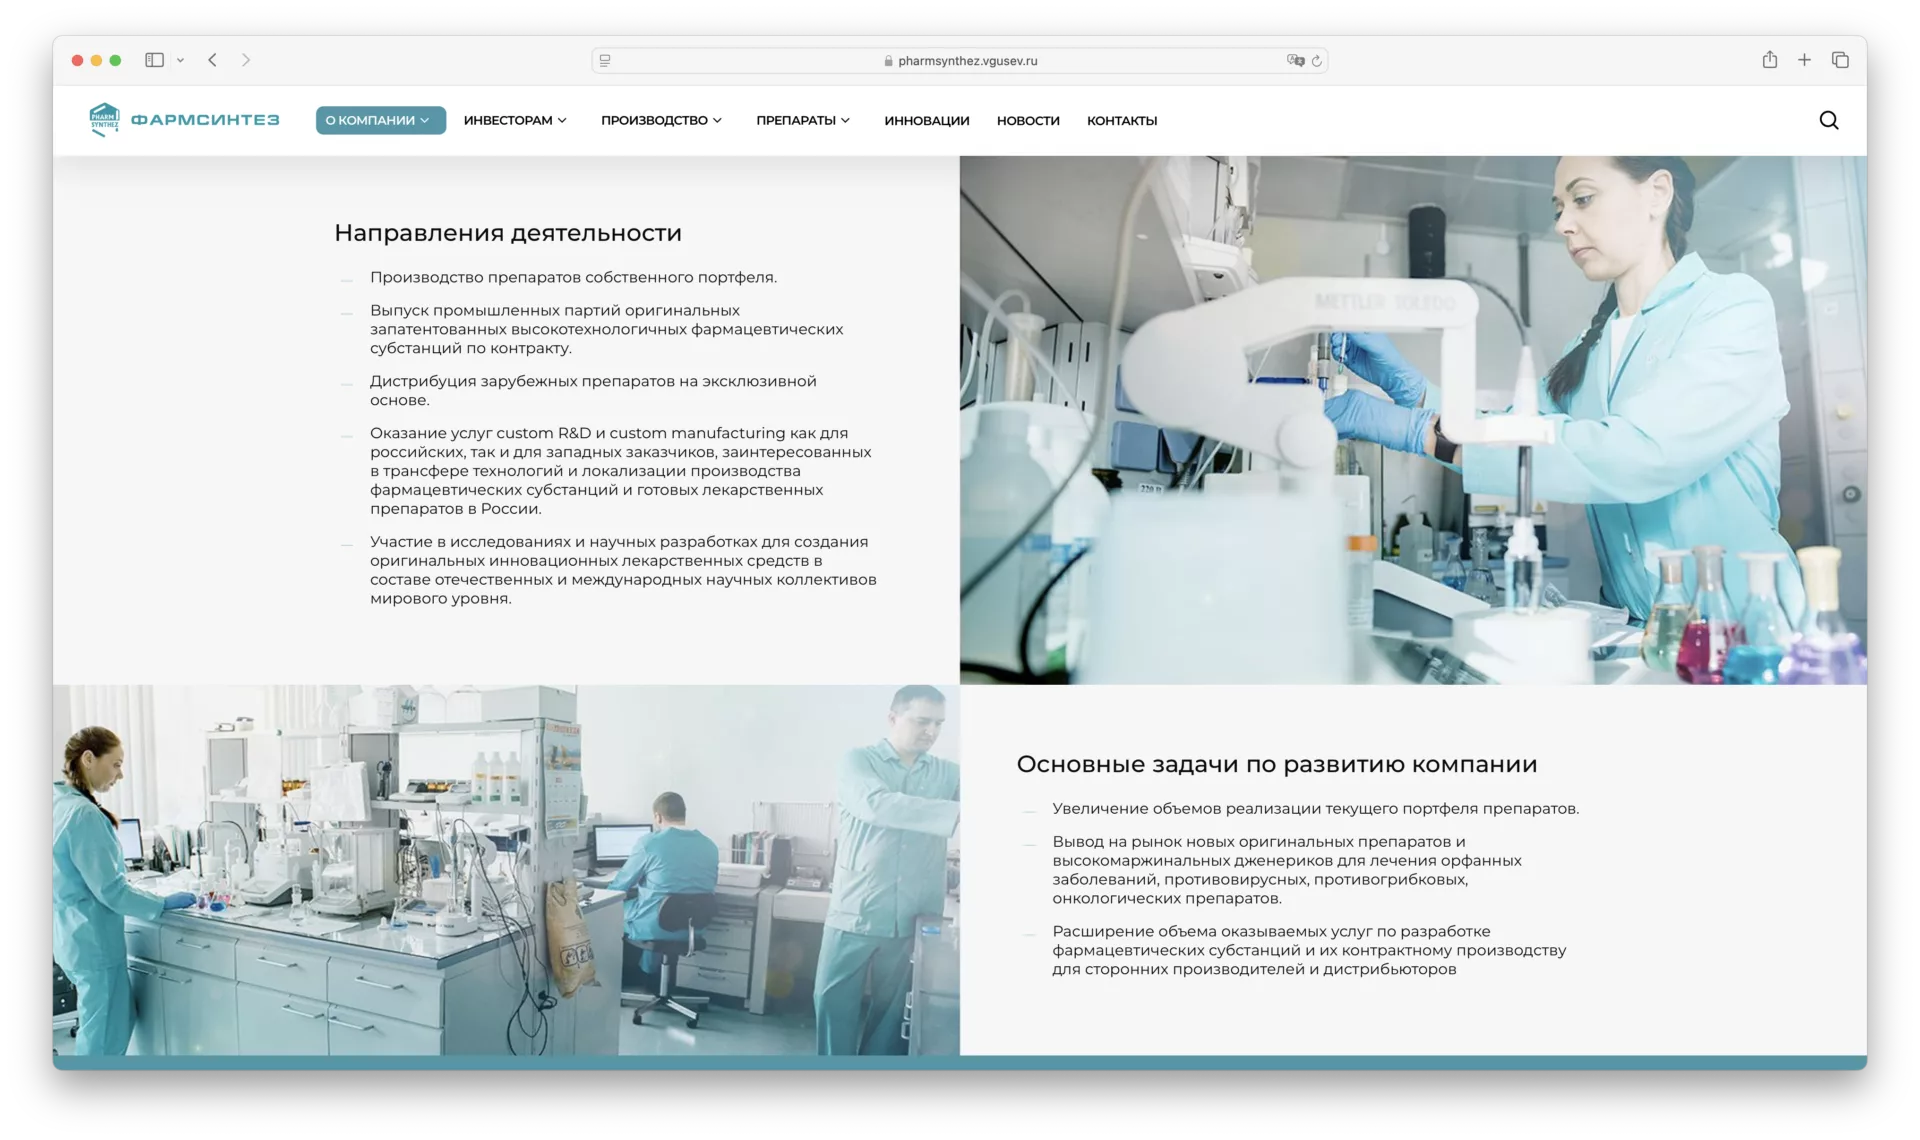Click the laboratory workers photo

click(506, 870)
